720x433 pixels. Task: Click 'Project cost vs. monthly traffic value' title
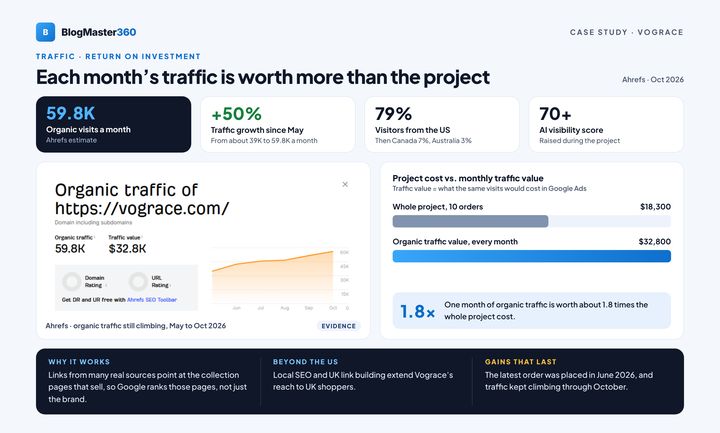tap(468, 178)
